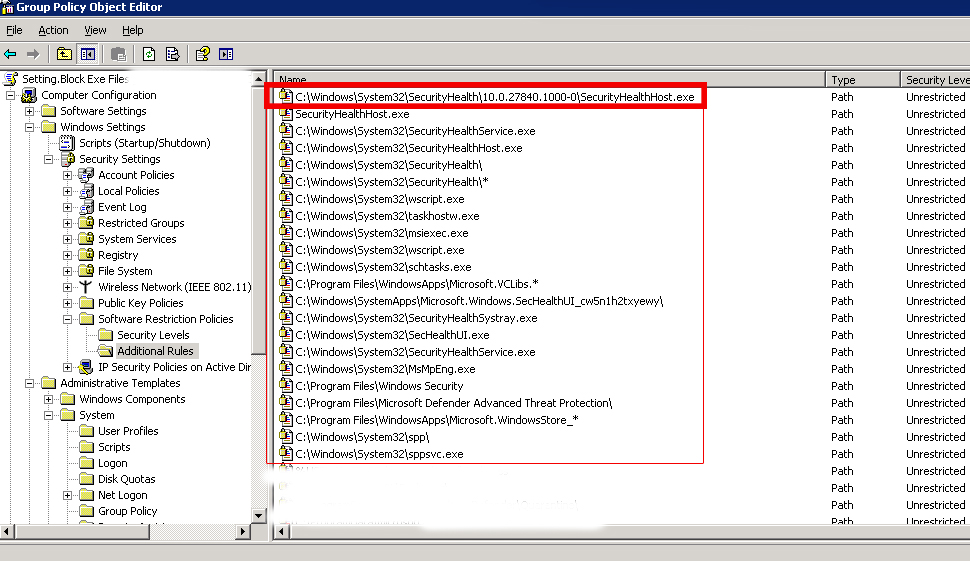Viewport: 970px width, 561px height.
Task: Select the User Profiles tree folder
Action: point(128,431)
